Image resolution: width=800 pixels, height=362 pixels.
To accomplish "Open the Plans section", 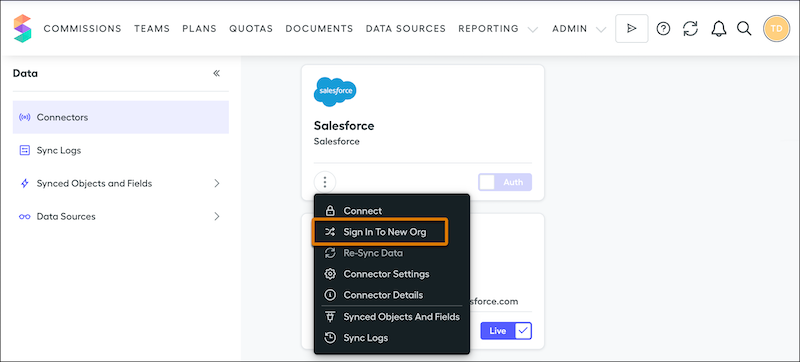I will pyautogui.click(x=199, y=29).
